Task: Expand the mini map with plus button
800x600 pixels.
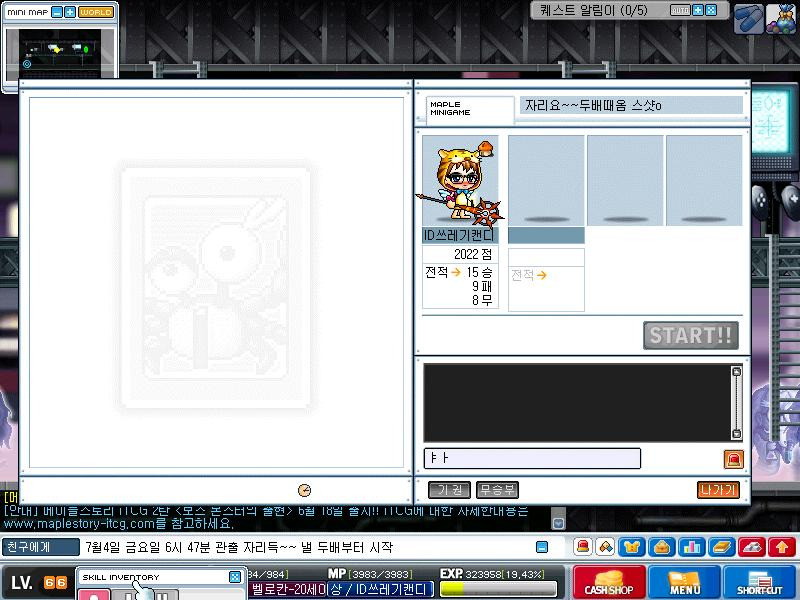Action: click(x=70, y=12)
